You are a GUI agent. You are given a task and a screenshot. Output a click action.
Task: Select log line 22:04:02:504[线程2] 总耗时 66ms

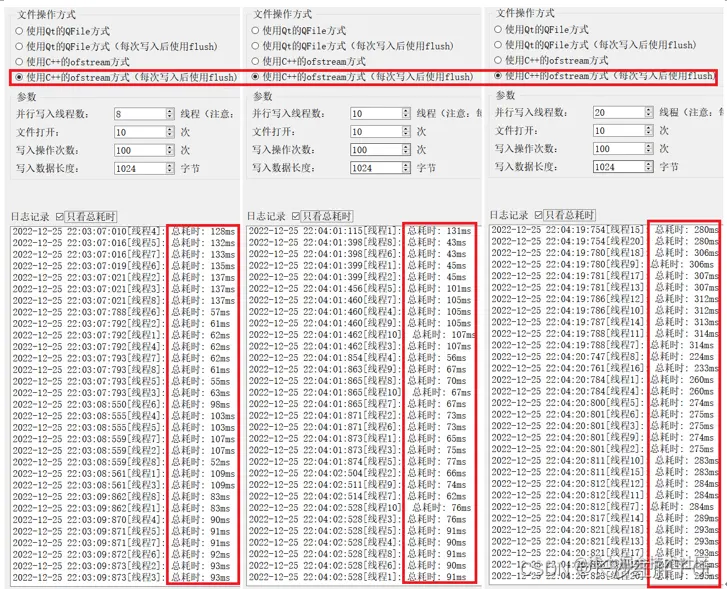pyautogui.click(x=357, y=474)
